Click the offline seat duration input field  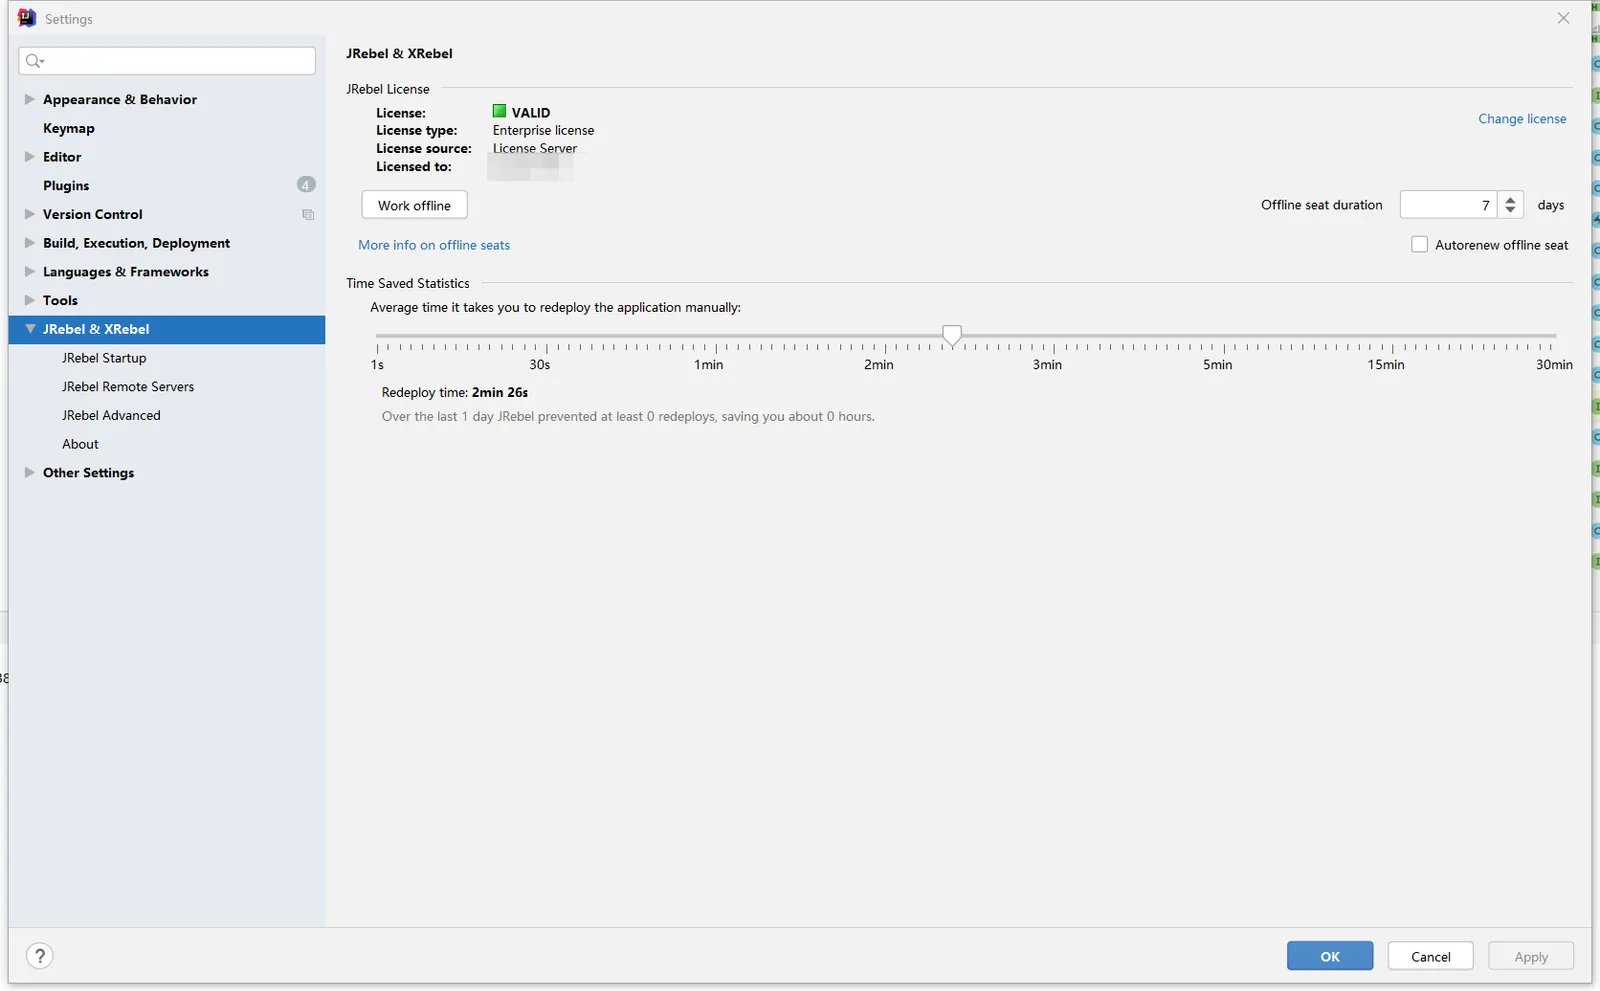point(1448,205)
